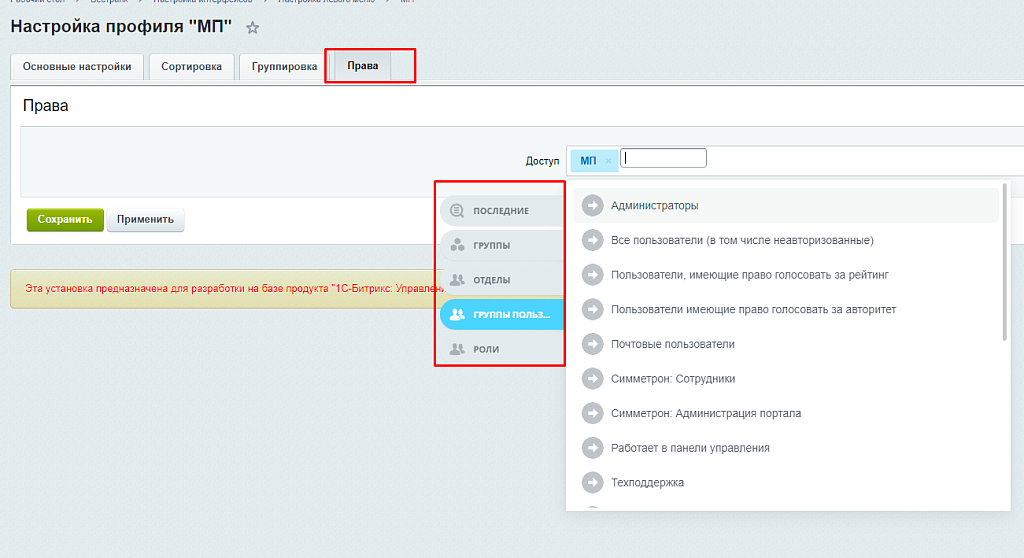
Task: Go to the Группировка tab
Action: (x=284, y=67)
